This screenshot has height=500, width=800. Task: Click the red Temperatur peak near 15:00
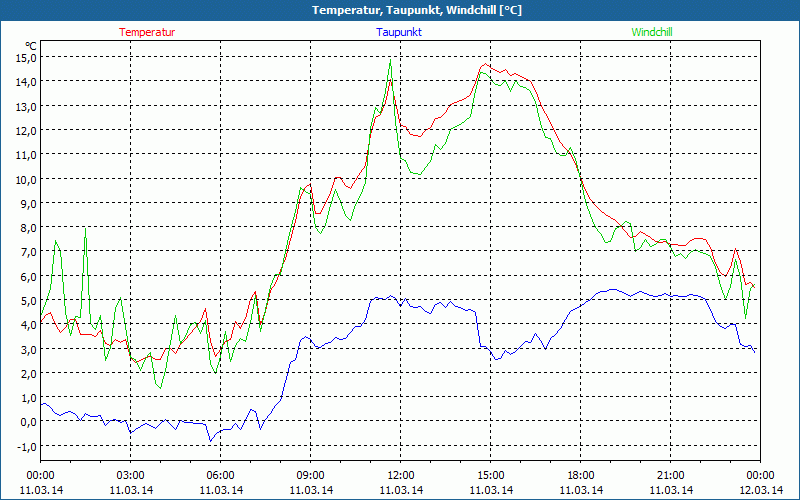[x=485, y=64]
